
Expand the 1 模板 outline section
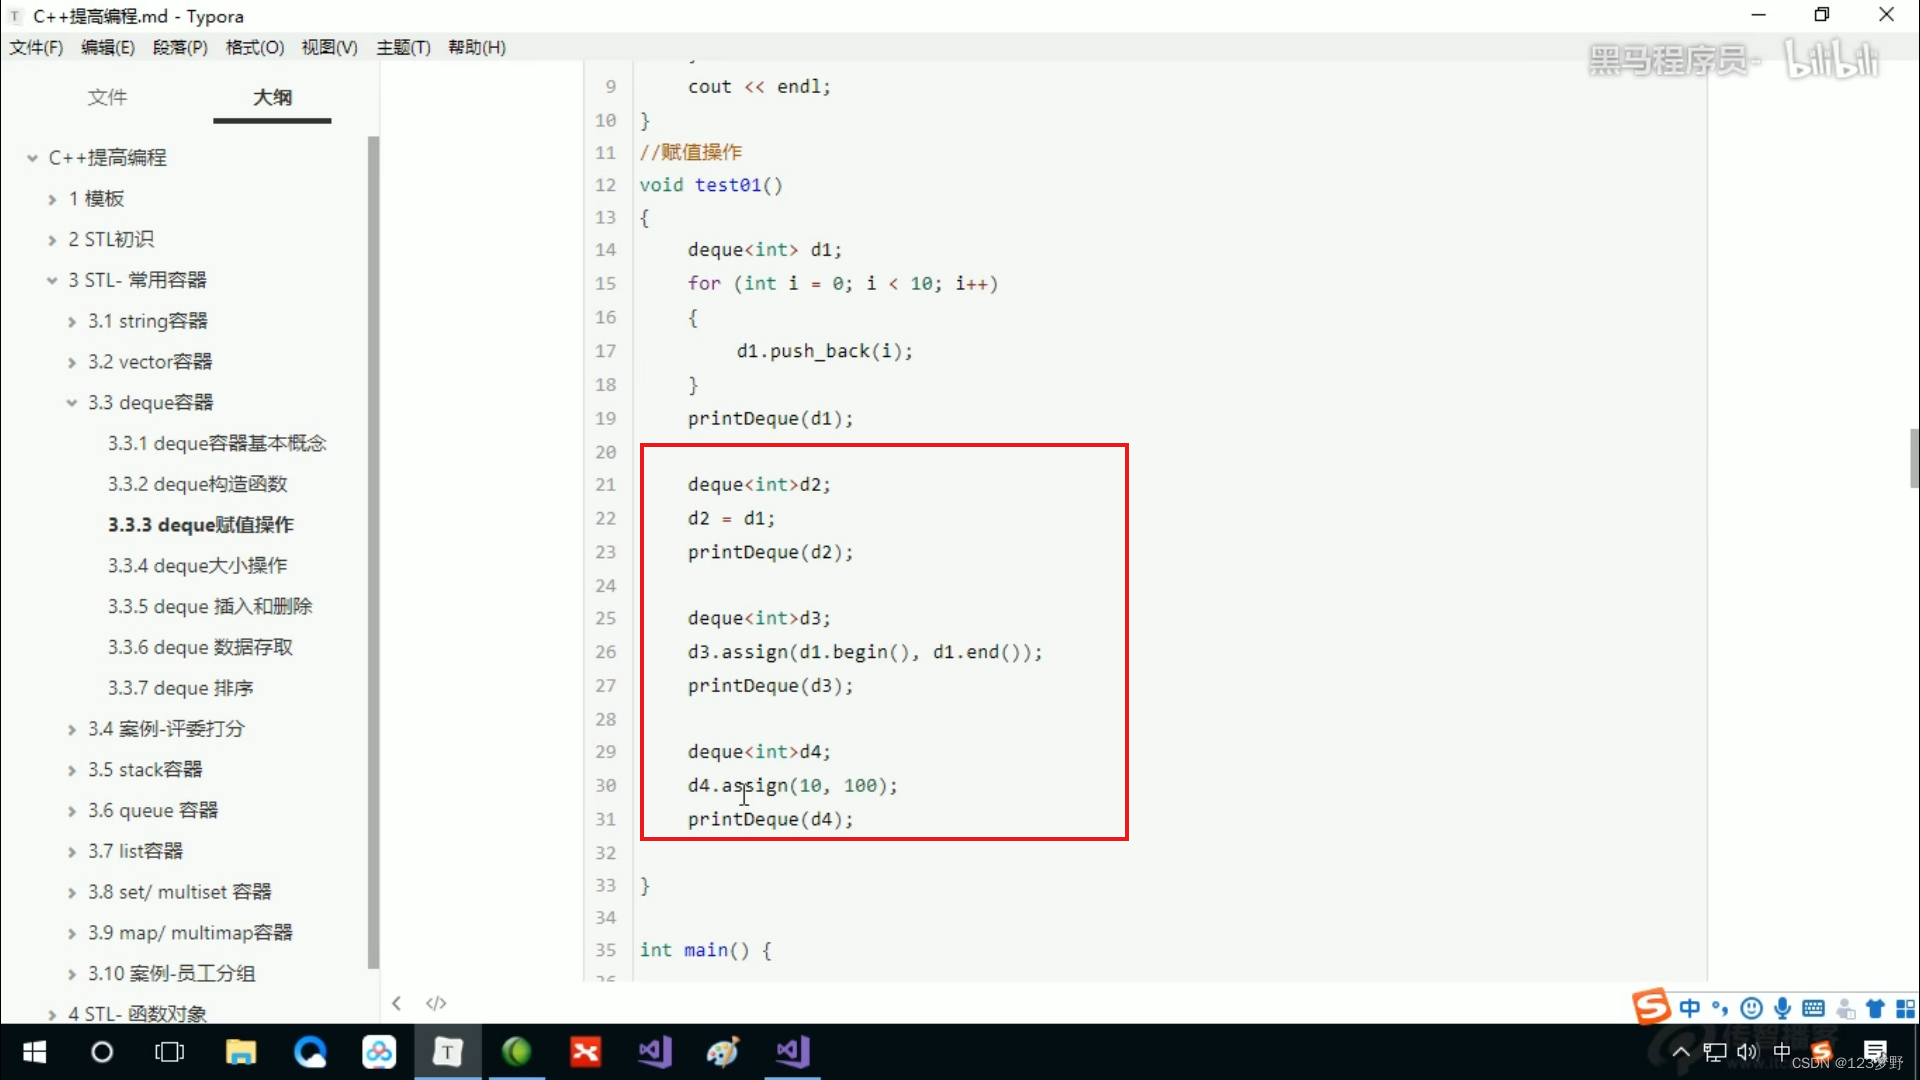pos(52,199)
